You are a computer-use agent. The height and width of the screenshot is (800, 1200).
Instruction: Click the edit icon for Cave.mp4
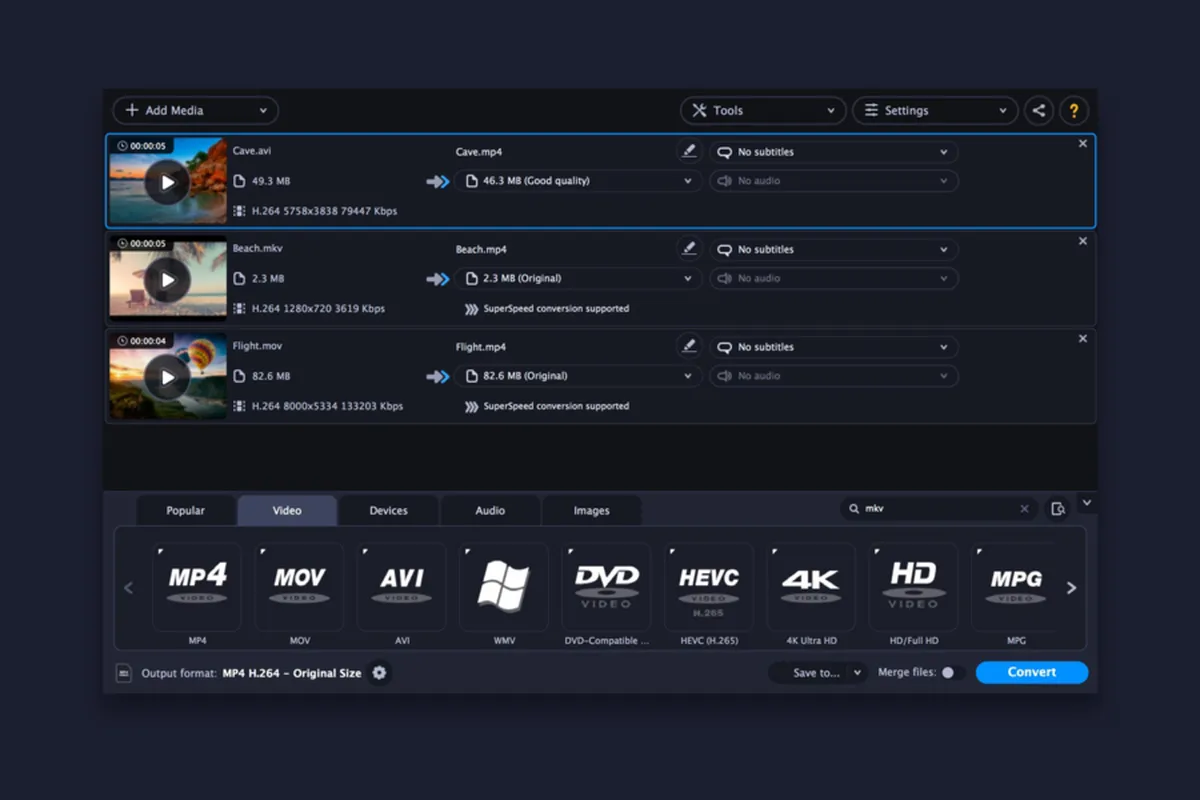pos(688,152)
